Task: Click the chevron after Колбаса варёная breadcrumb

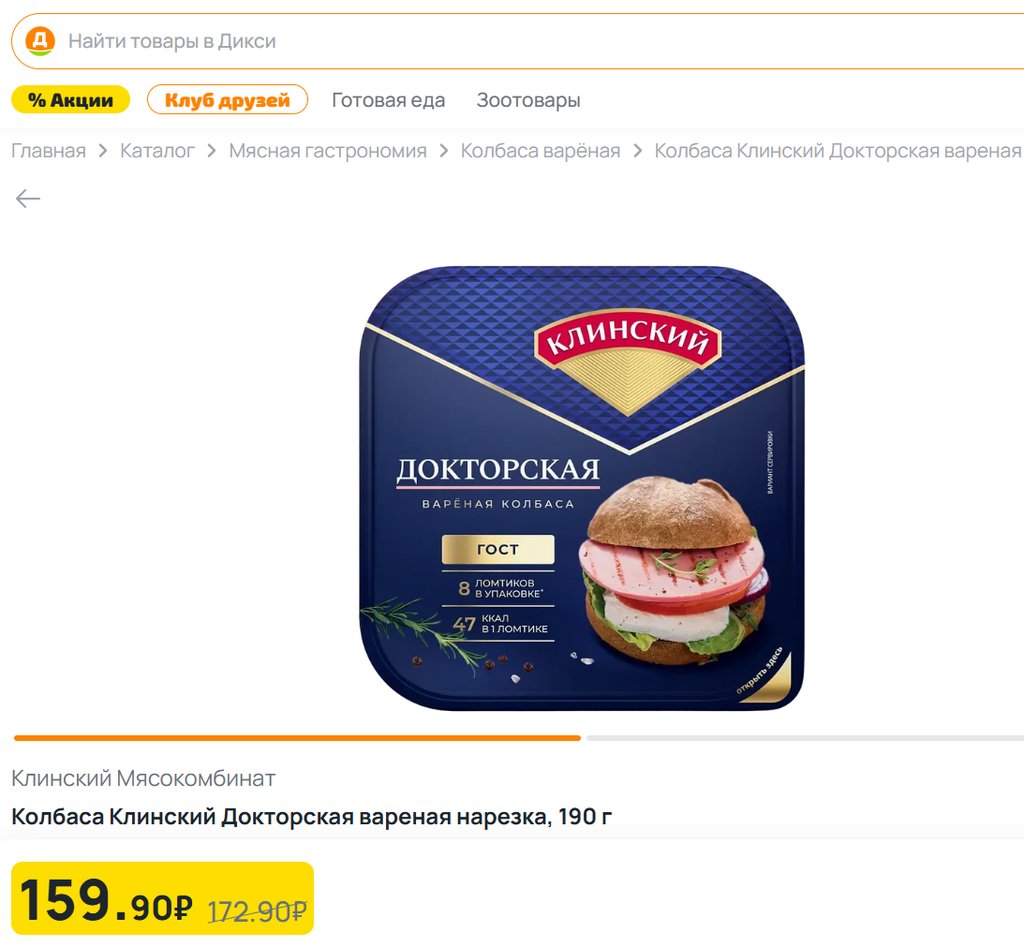Action: [x=637, y=151]
